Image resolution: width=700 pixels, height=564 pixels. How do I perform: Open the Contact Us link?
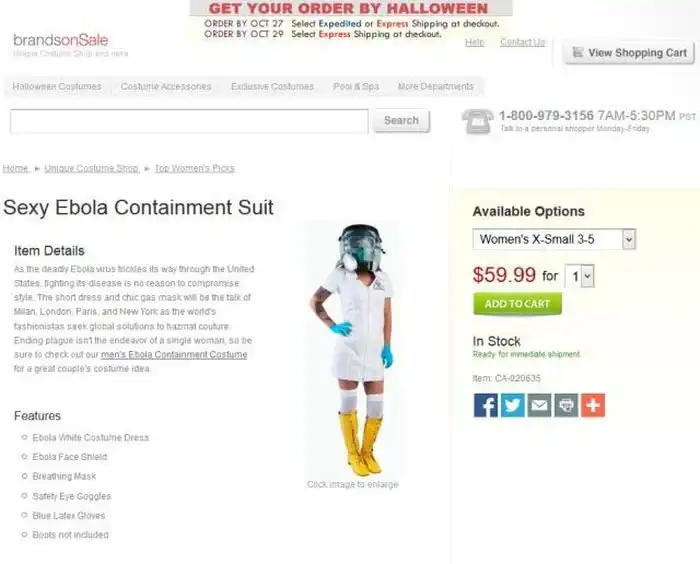tap(522, 42)
